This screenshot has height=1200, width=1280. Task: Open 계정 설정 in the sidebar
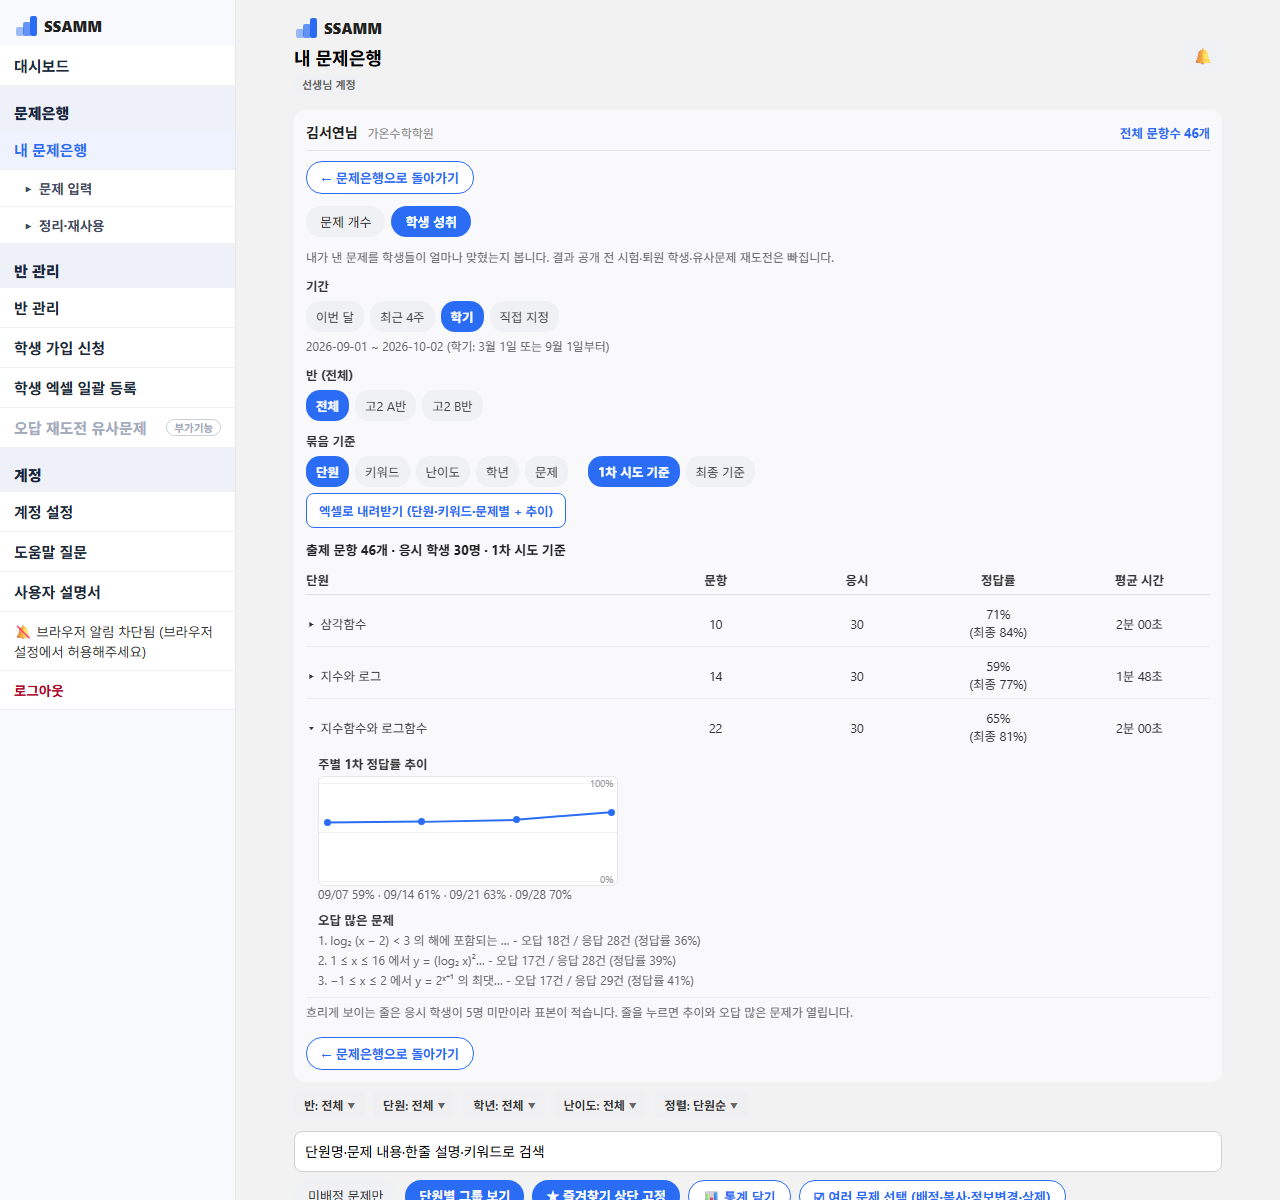117,512
